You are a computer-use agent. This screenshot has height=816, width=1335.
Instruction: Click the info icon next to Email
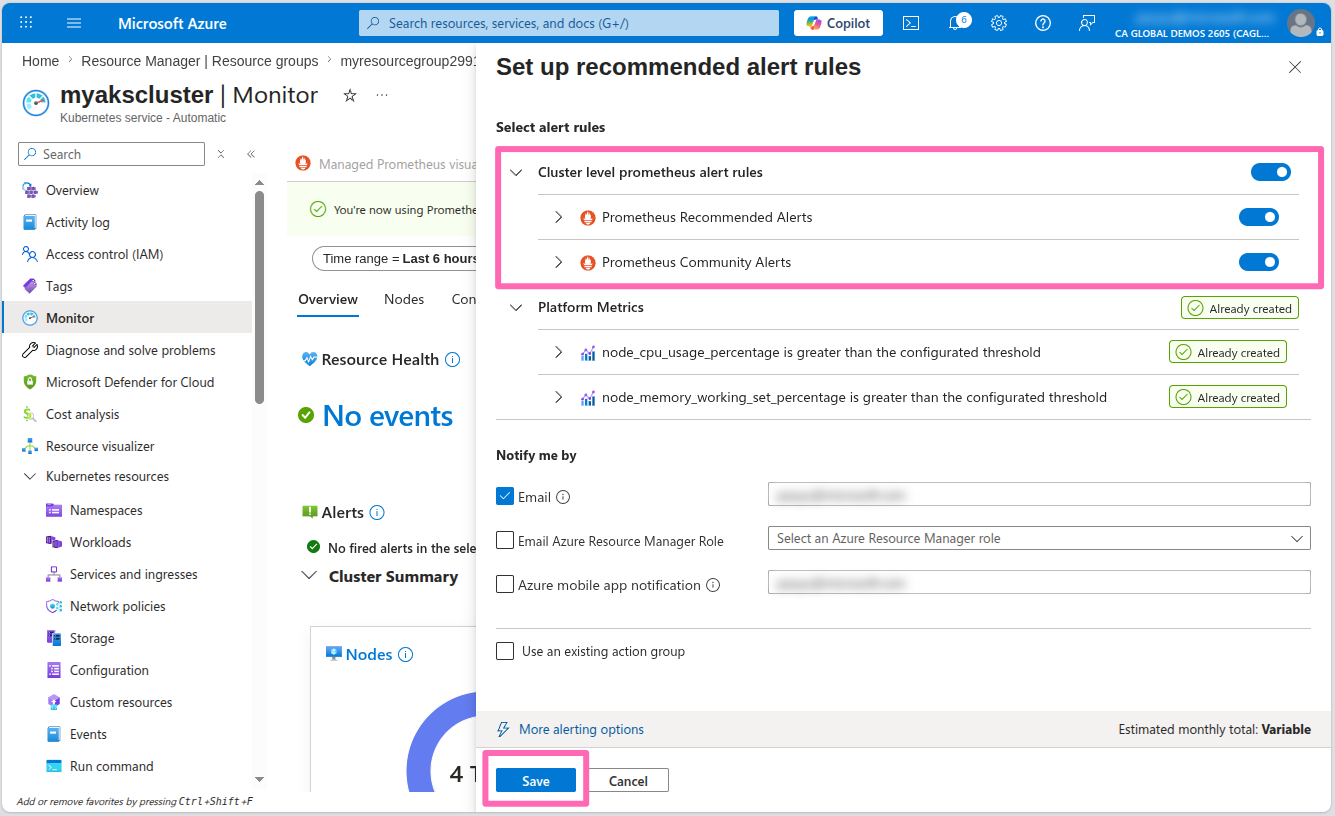click(x=563, y=497)
